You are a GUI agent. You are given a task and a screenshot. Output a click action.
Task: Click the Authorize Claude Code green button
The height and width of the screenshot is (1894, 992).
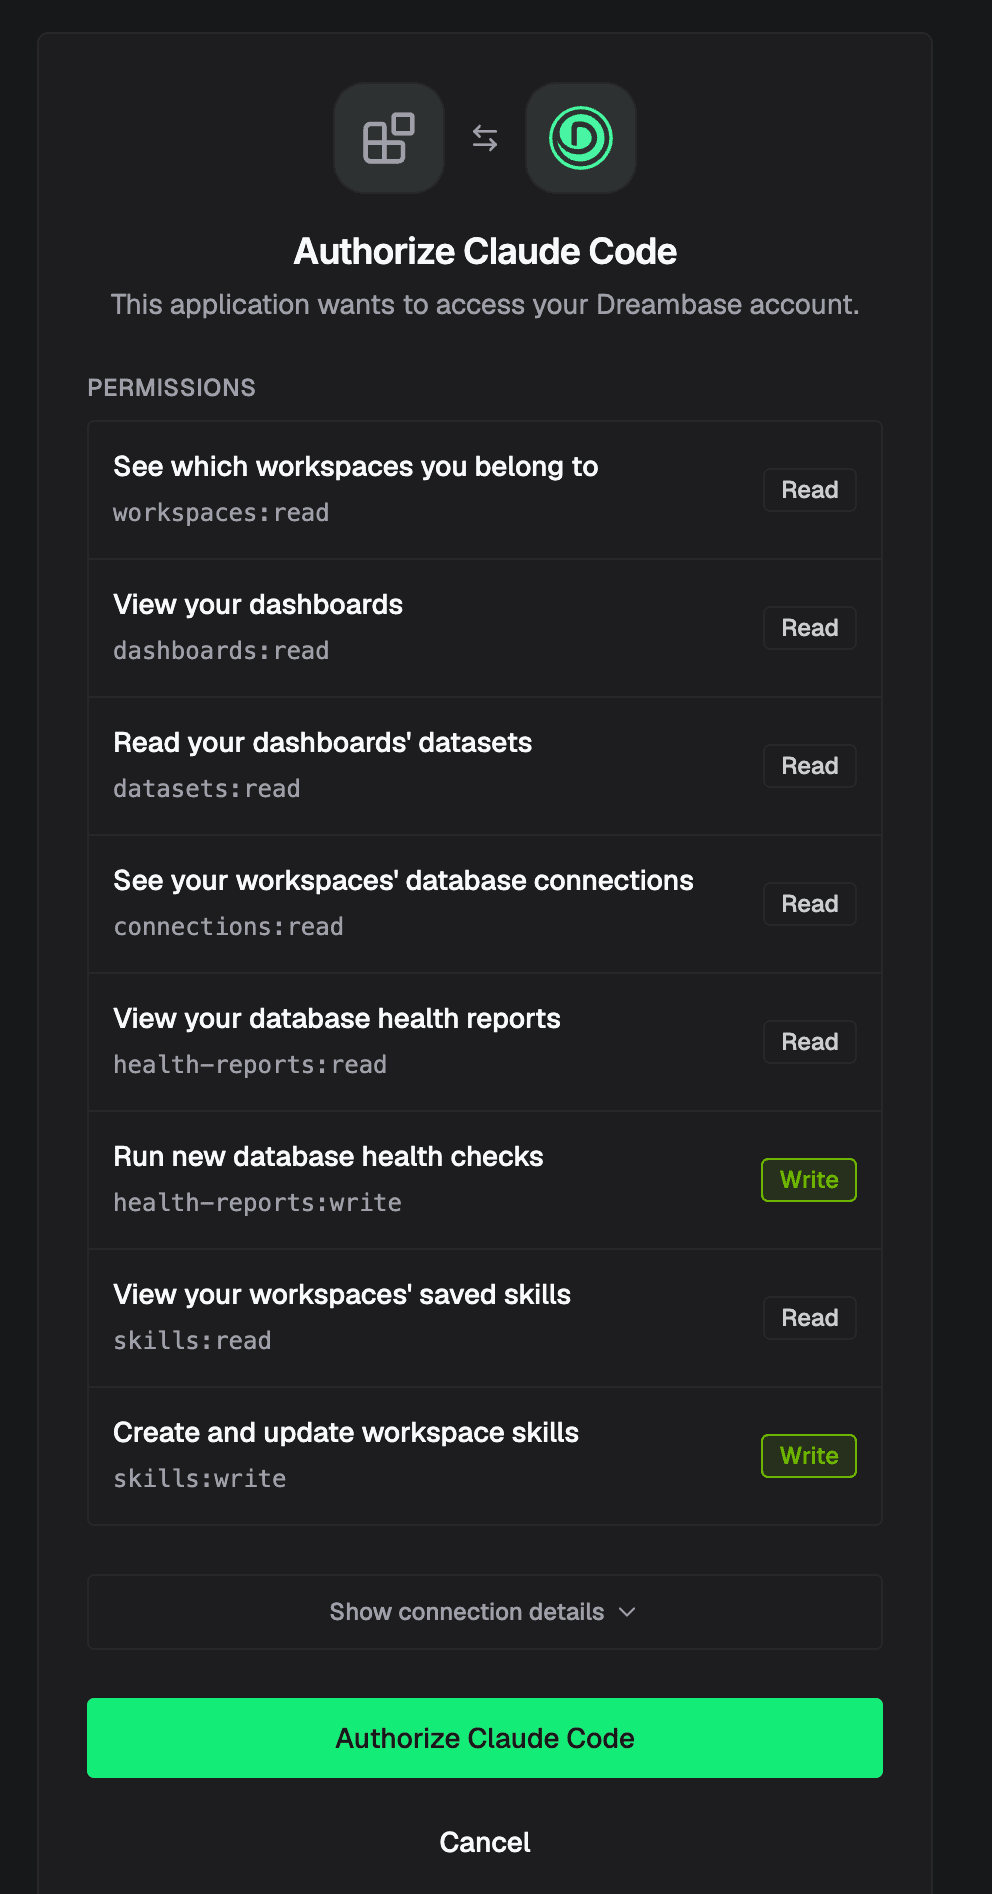pos(485,1738)
